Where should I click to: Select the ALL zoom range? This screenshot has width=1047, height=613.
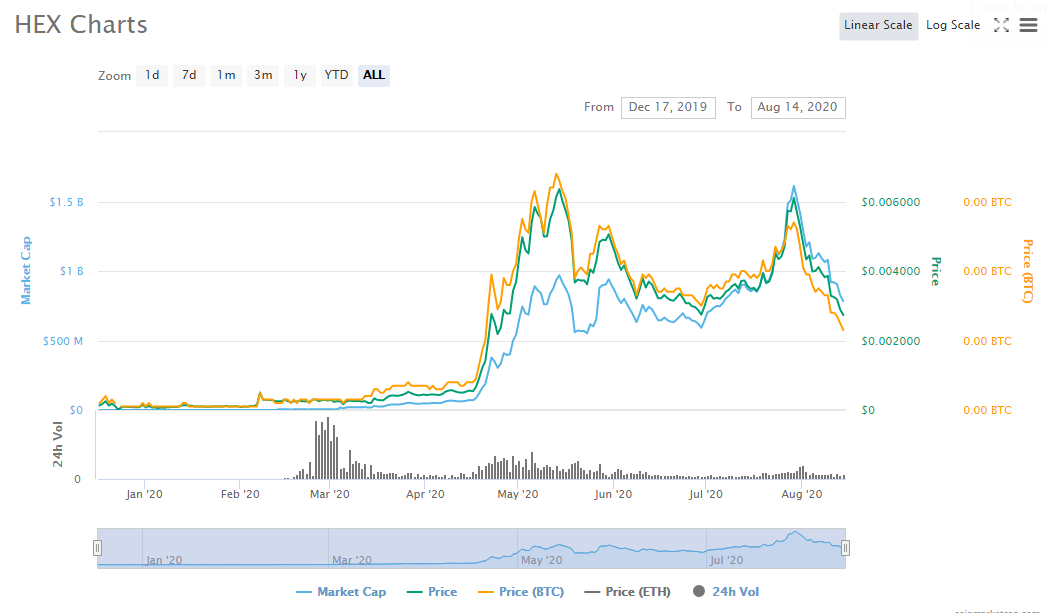click(x=374, y=75)
